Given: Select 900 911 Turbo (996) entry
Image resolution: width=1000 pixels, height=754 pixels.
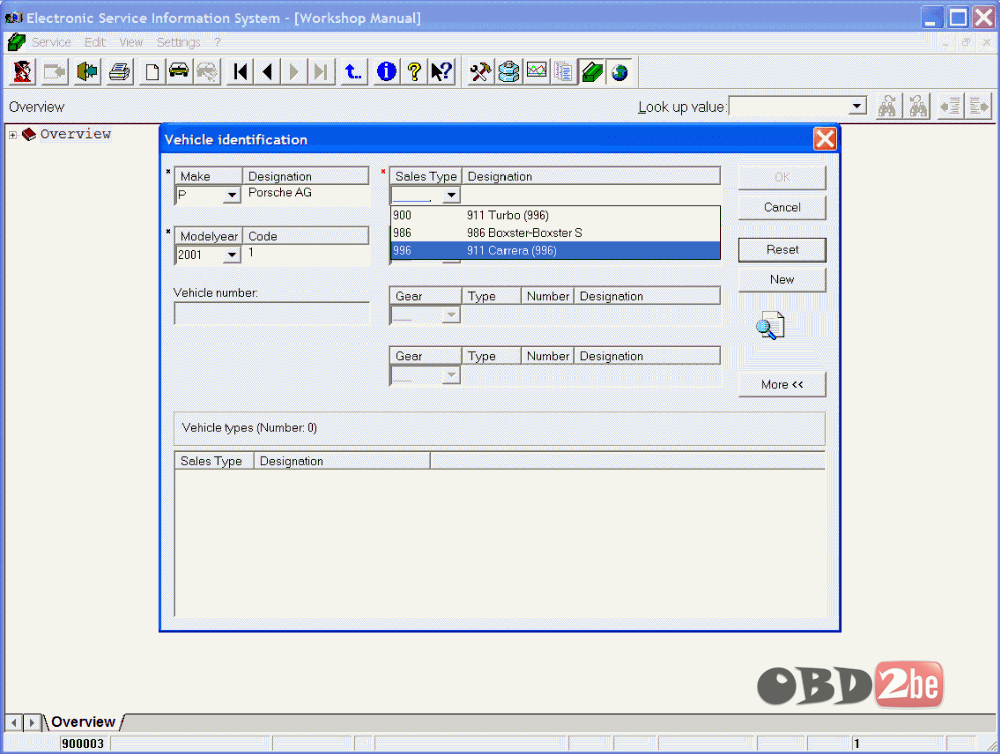Looking at the screenshot, I should coord(555,215).
